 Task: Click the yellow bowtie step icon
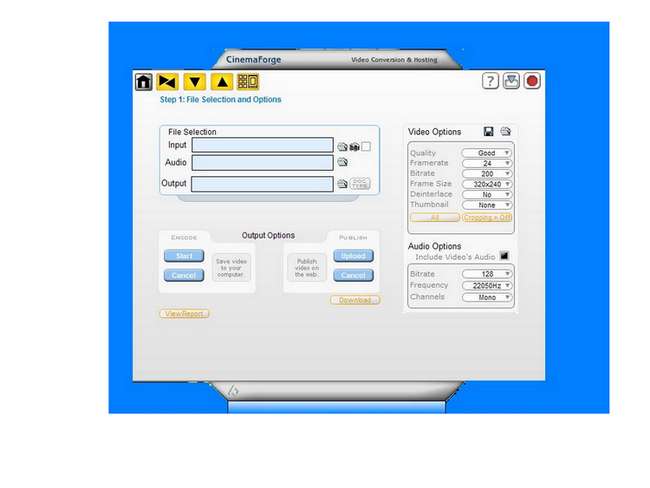click(x=167, y=82)
